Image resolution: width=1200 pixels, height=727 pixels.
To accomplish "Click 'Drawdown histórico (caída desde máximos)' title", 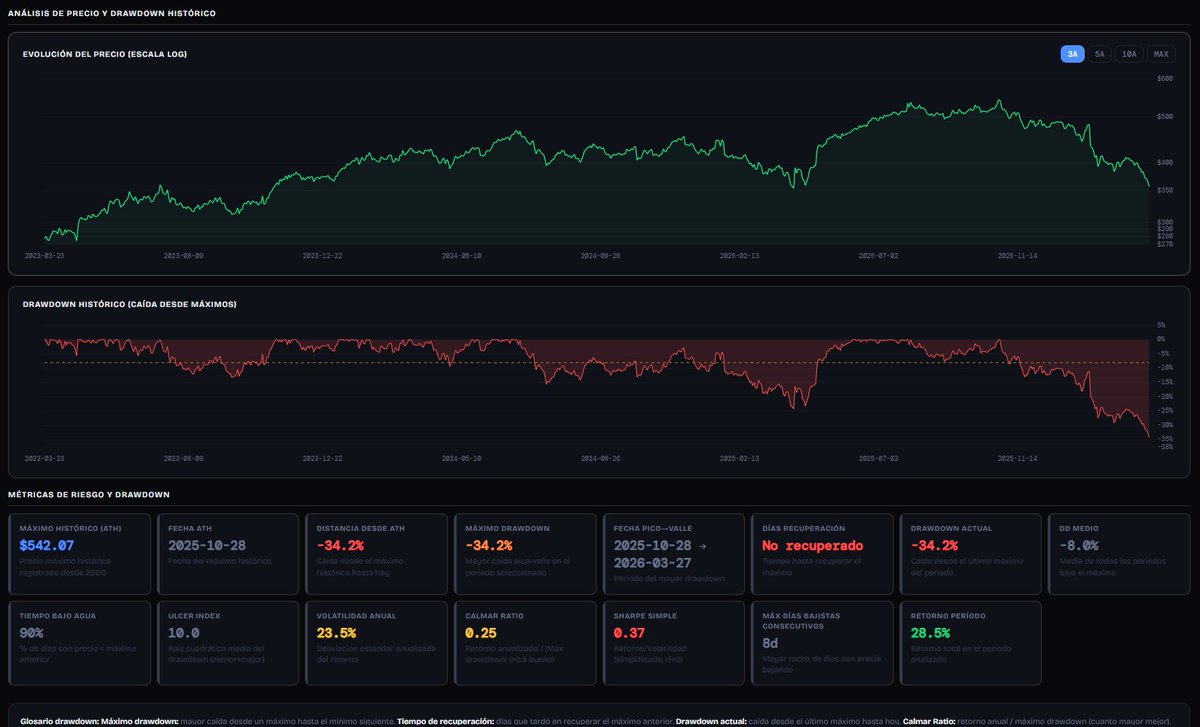I will (x=130, y=303).
